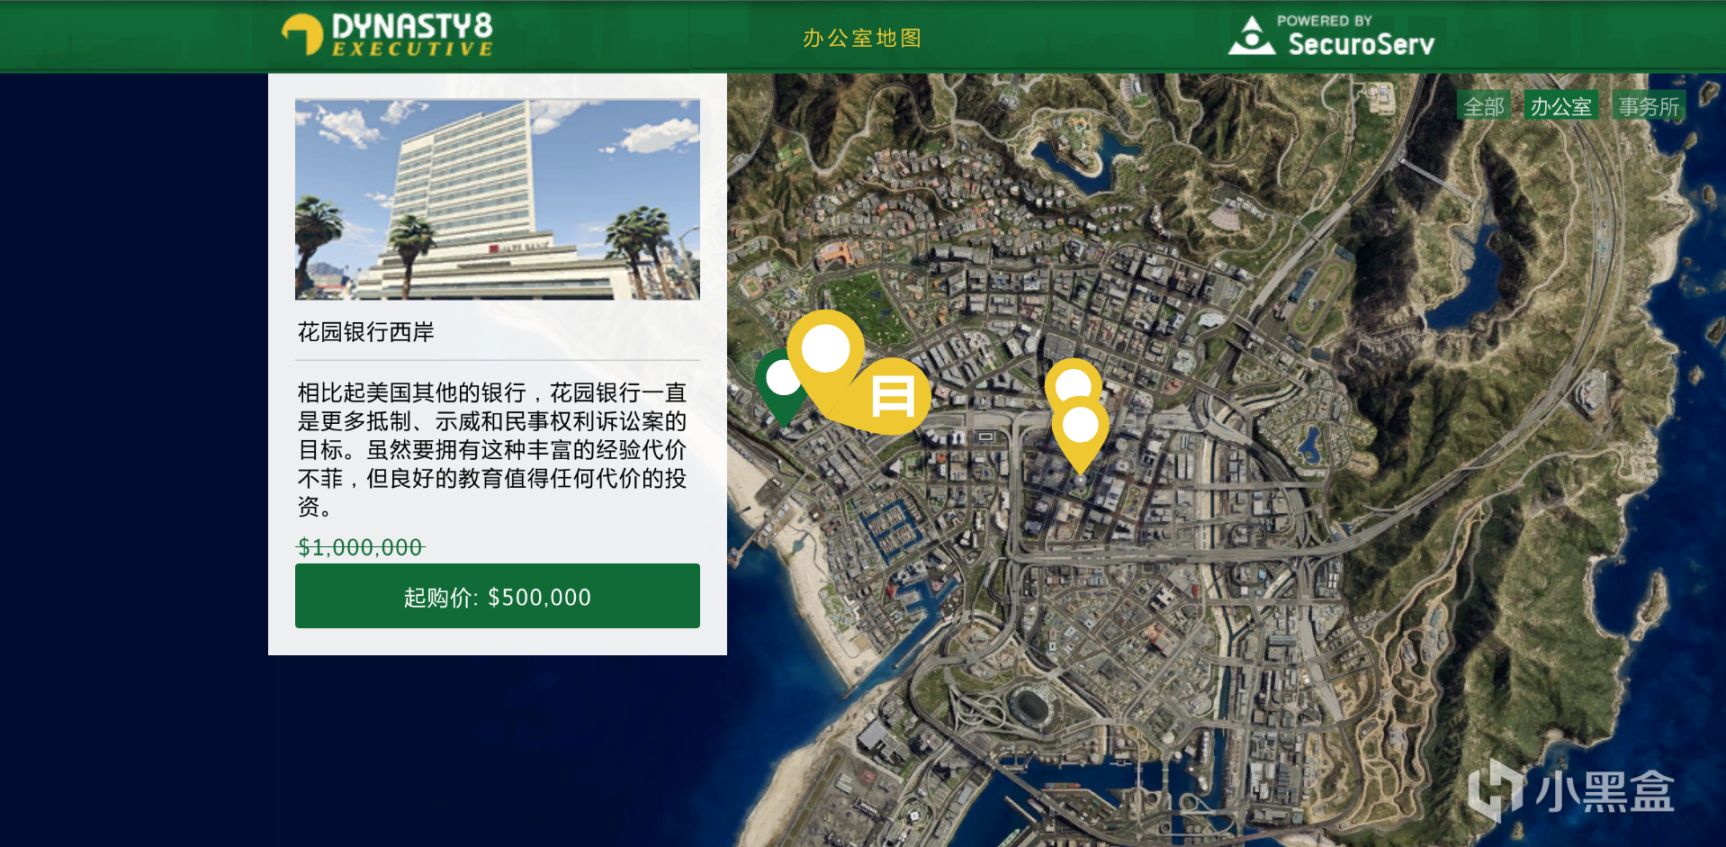Show all locations with 全部 filter
The width and height of the screenshot is (1726, 847).
[1483, 106]
